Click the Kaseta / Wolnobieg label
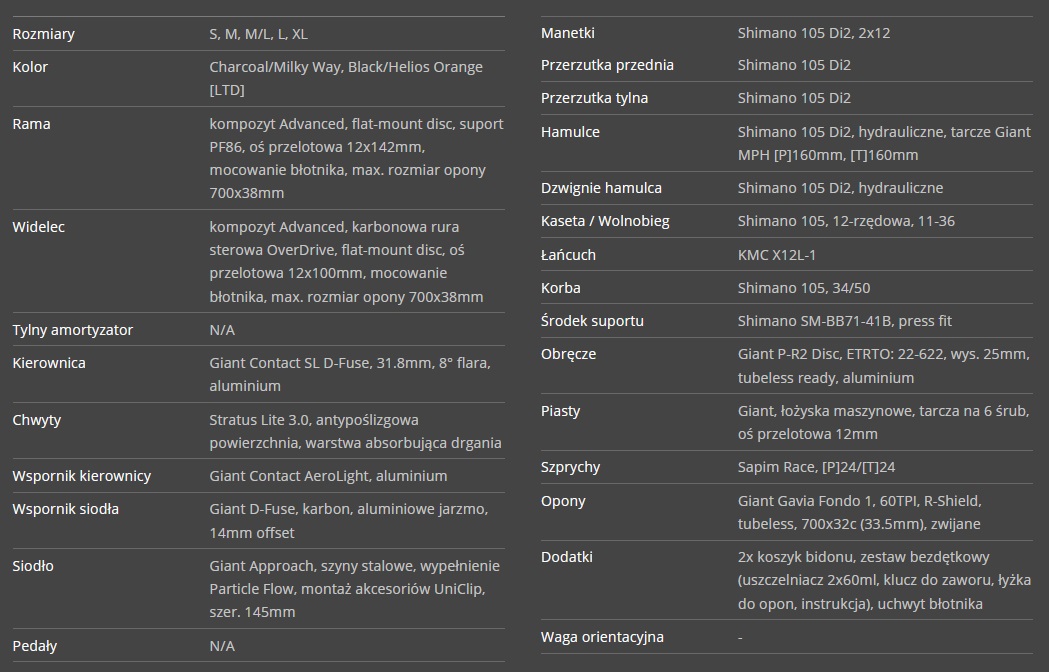 coord(605,221)
